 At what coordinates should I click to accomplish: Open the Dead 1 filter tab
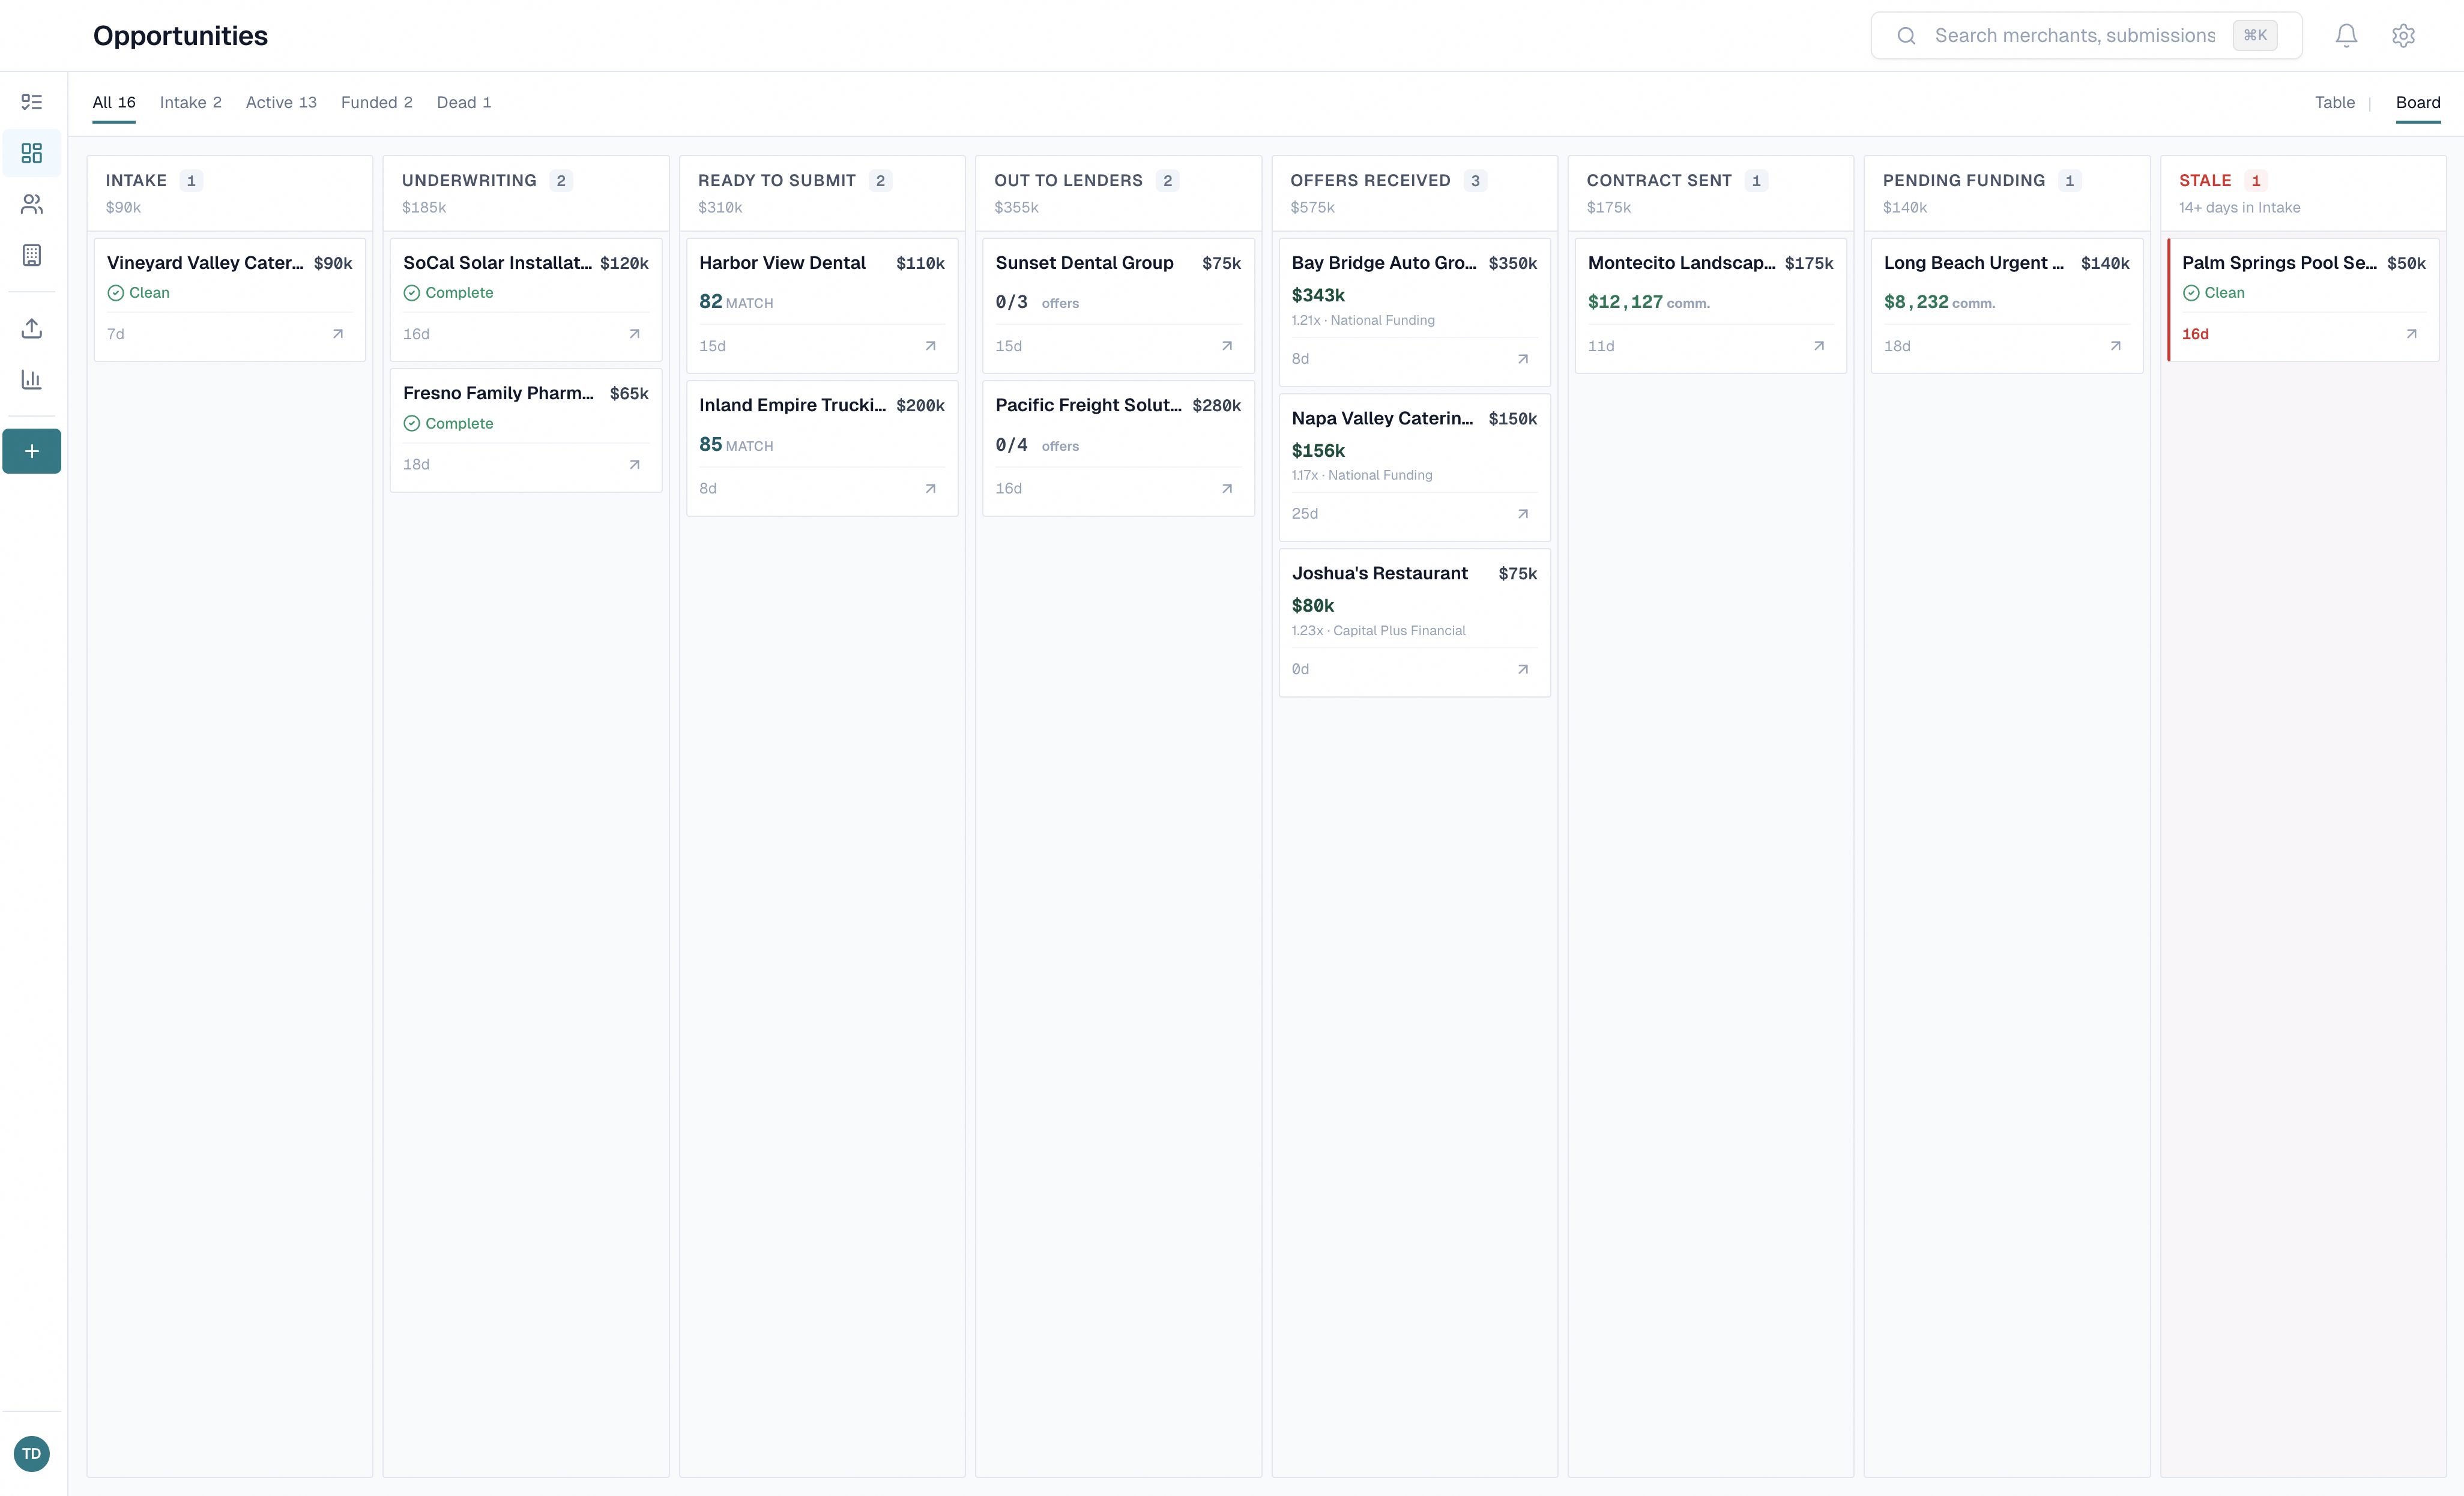click(x=463, y=102)
